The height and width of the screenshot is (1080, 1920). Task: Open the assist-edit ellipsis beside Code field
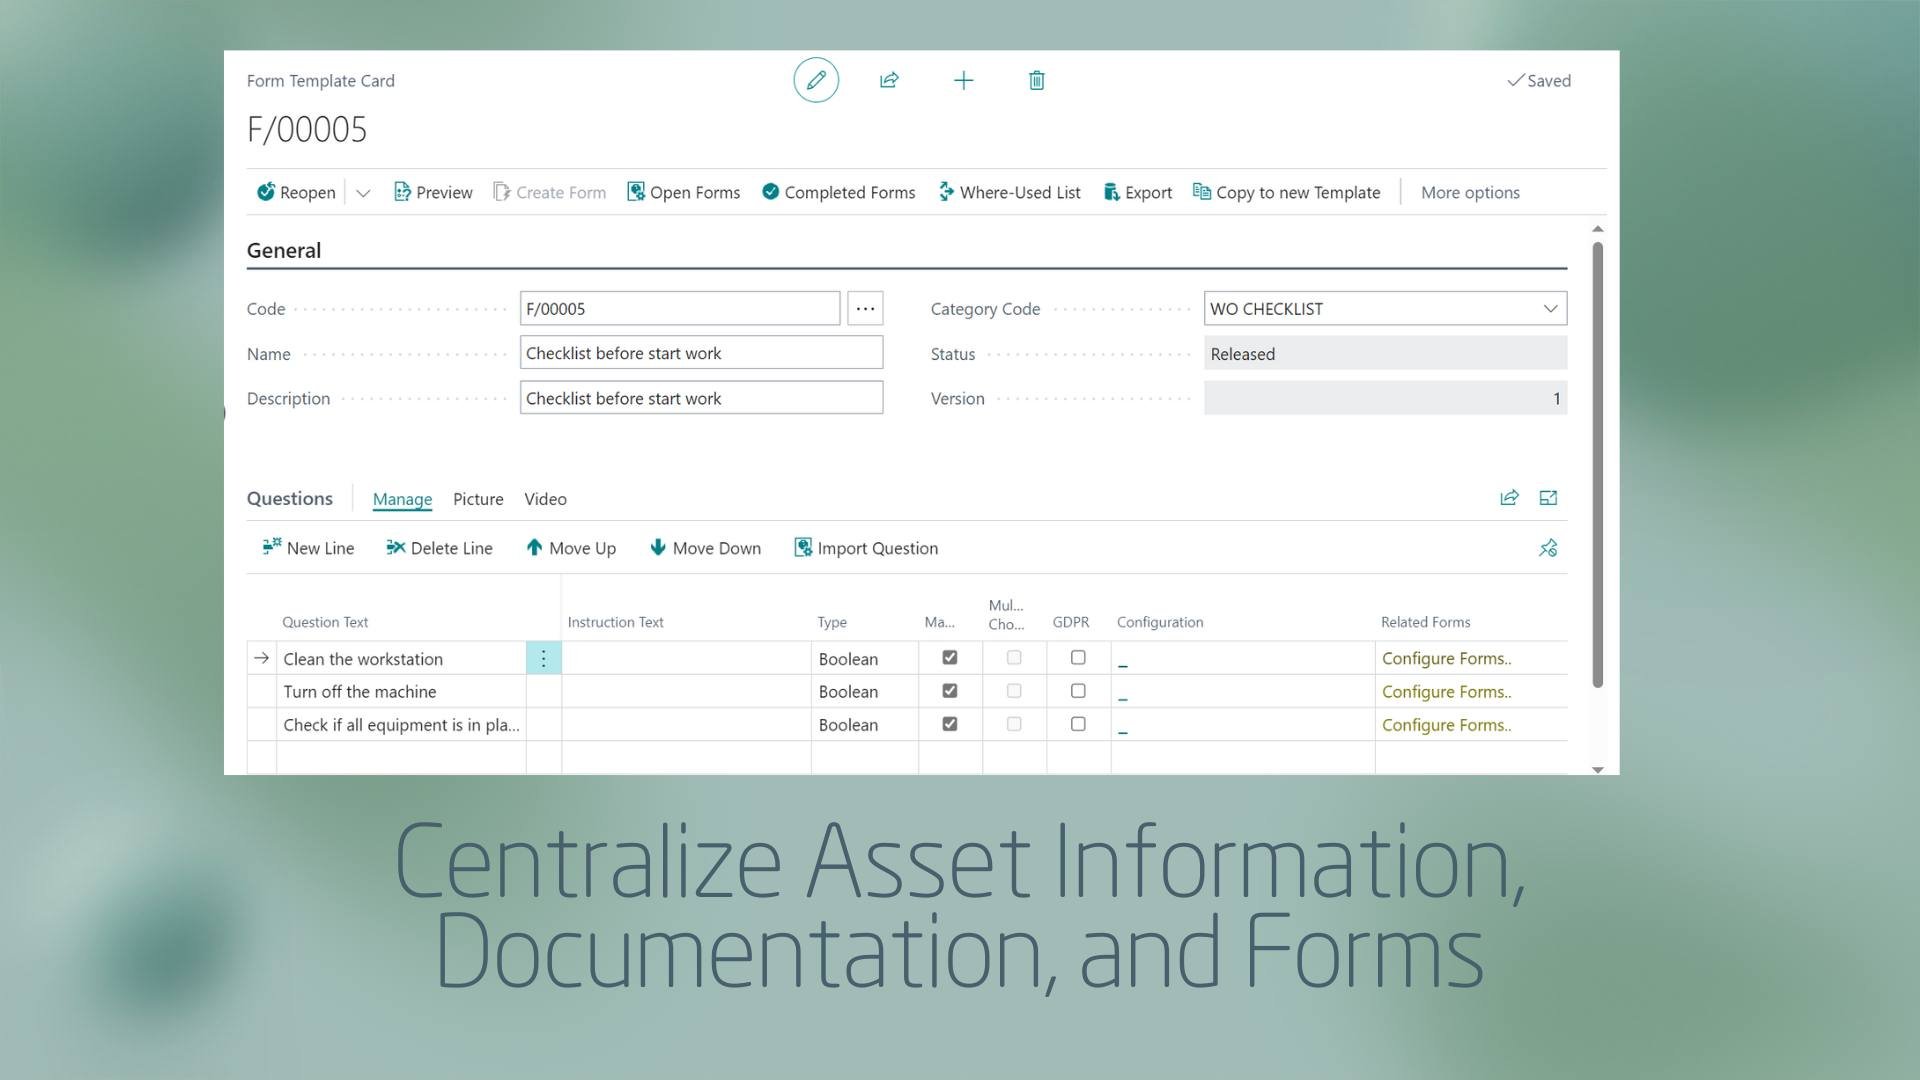[x=864, y=308]
